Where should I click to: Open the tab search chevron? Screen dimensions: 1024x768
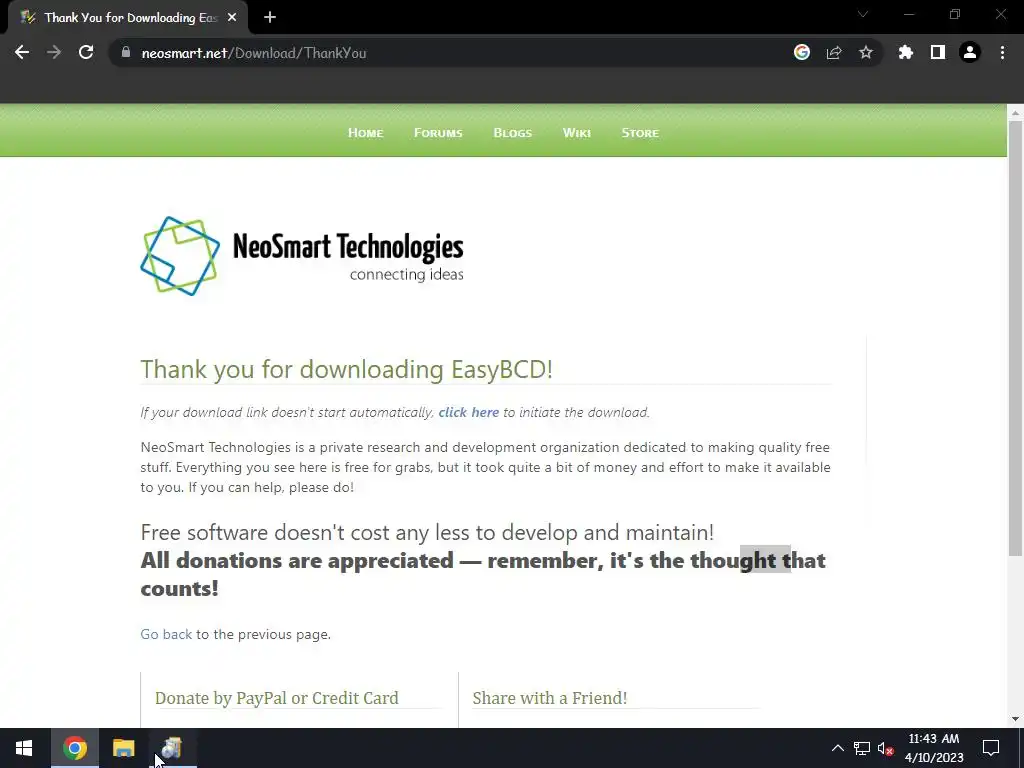pyautogui.click(x=863, y=14)
